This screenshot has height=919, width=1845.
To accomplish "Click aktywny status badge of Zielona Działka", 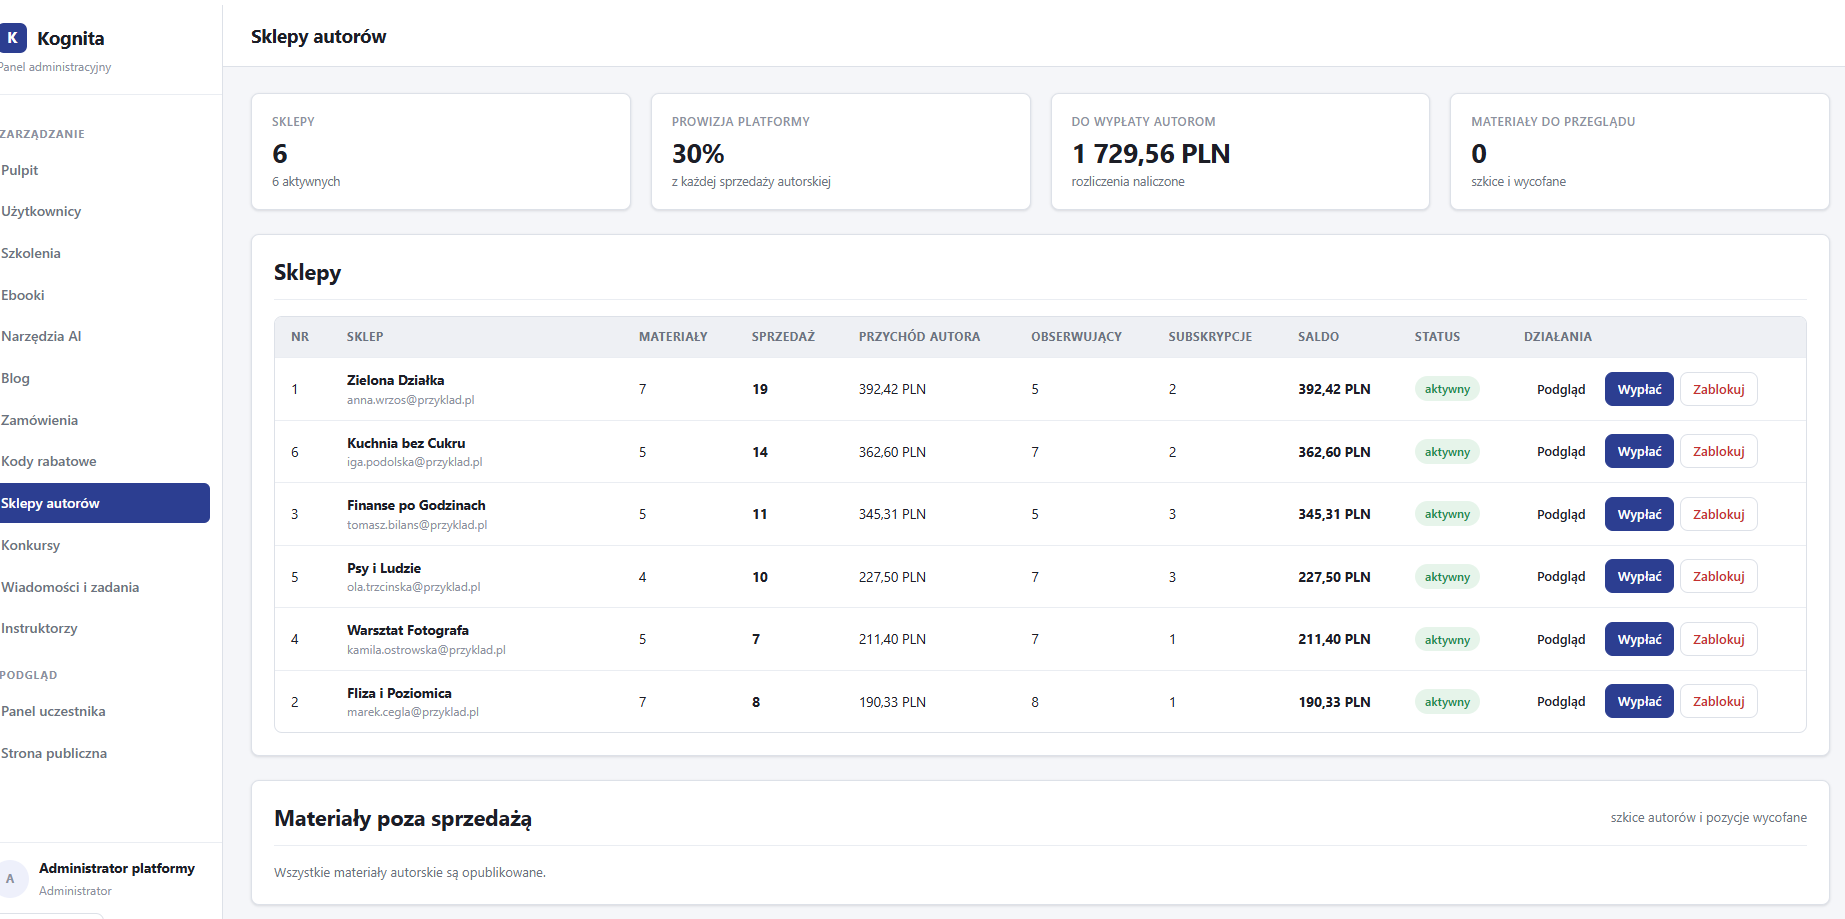I will 1447,389.
